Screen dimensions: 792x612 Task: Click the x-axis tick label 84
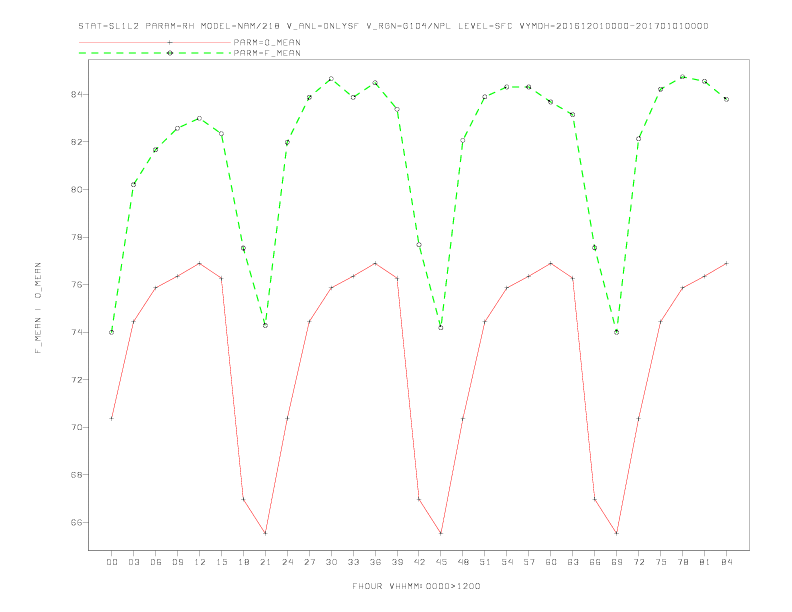point(726,562)
